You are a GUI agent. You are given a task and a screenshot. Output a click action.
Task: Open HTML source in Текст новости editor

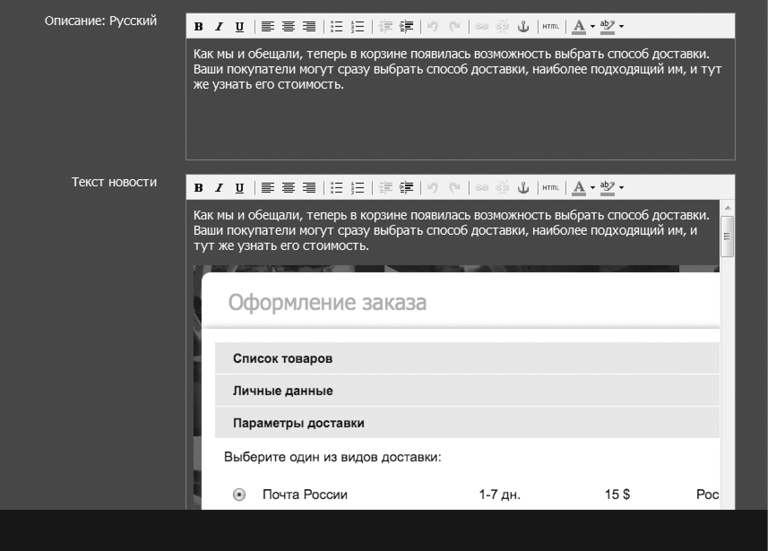(x=551, y=188)
